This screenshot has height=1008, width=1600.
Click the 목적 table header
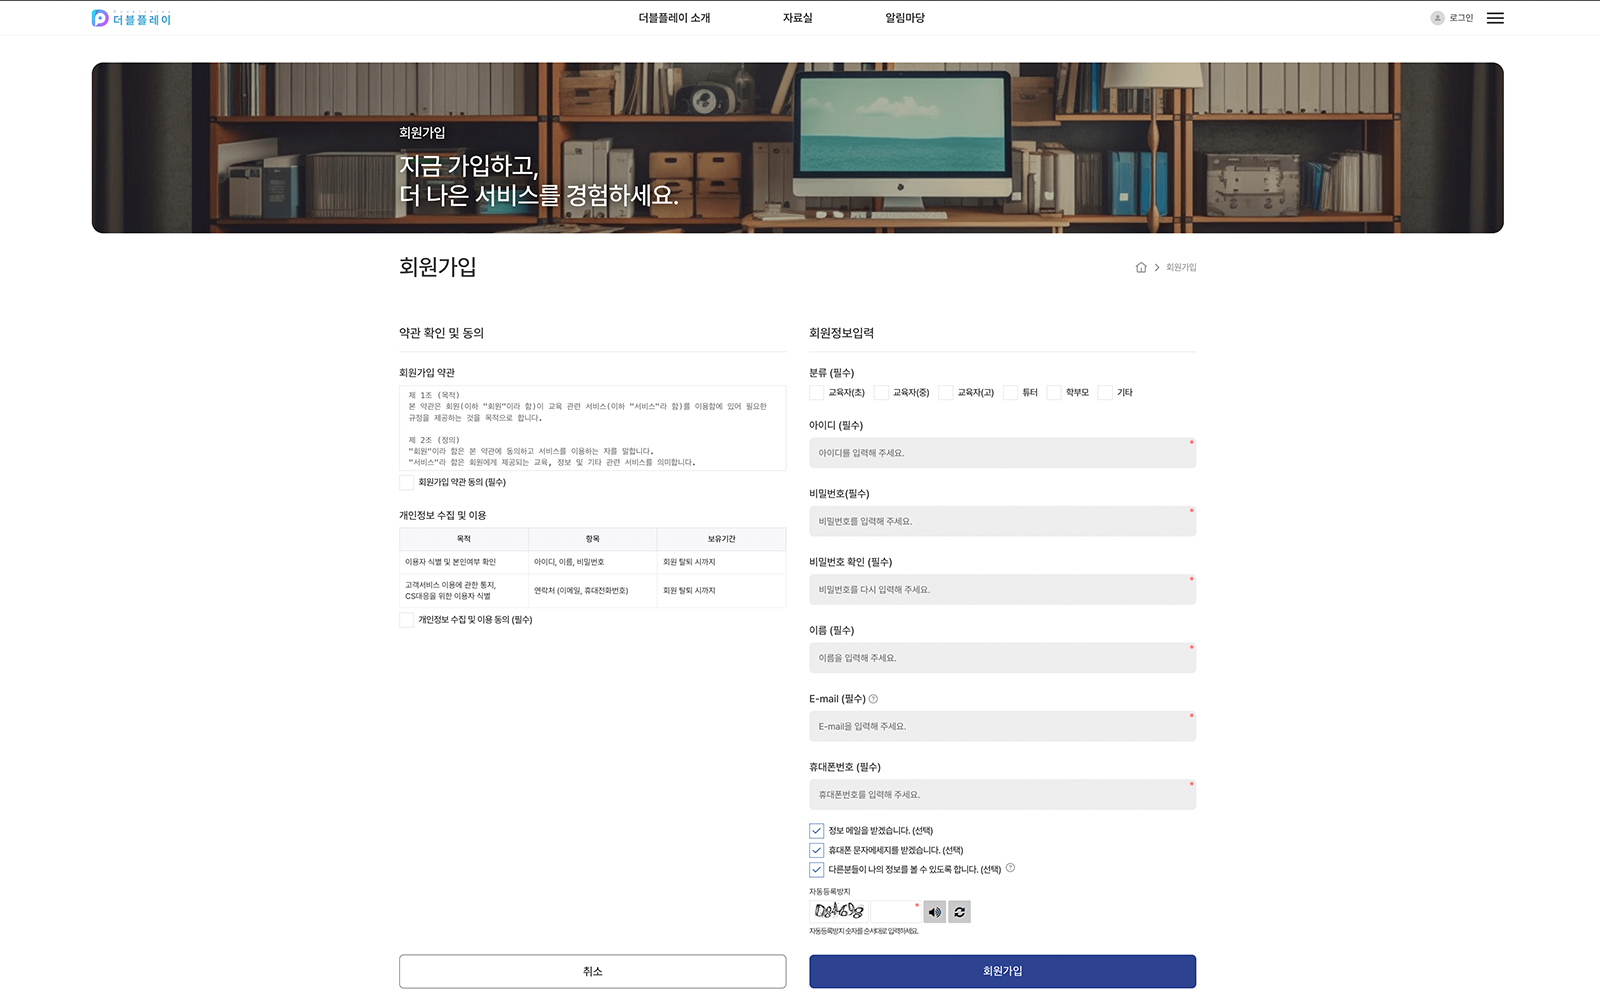click(x=464, y=539)
